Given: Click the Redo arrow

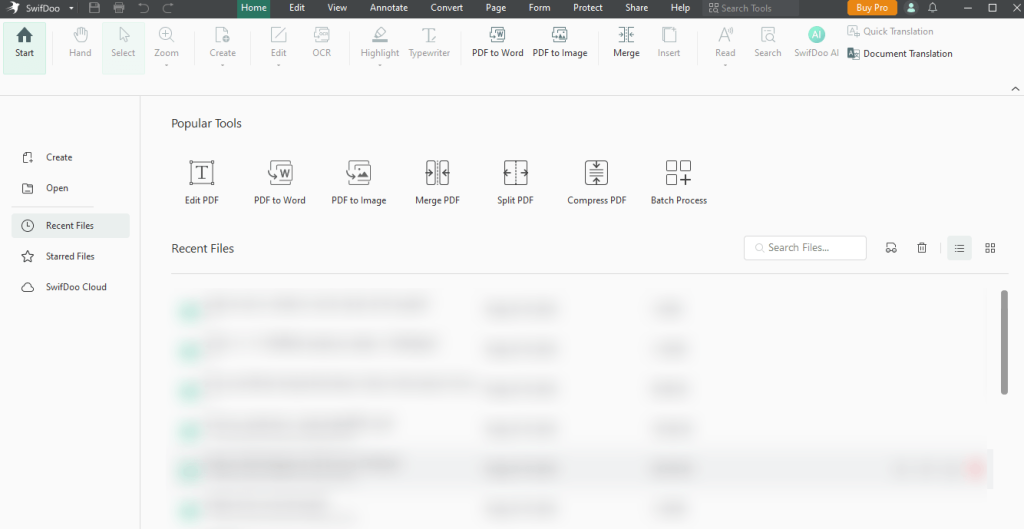Looking at the screenshot, I should [x=168, y=8].
